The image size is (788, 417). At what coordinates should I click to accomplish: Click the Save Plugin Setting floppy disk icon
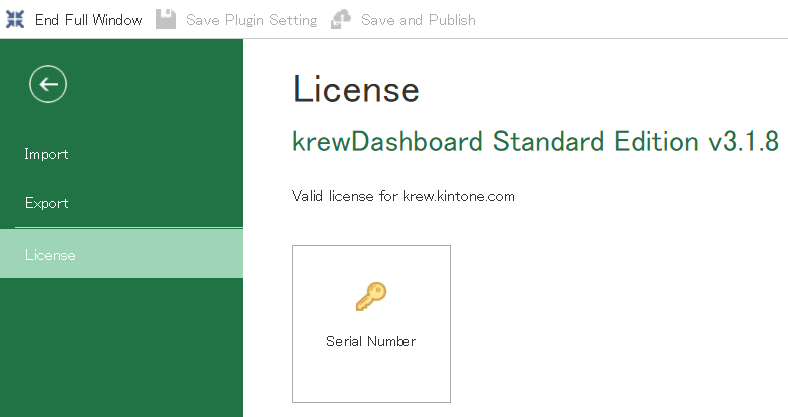[x=166, y=19]
